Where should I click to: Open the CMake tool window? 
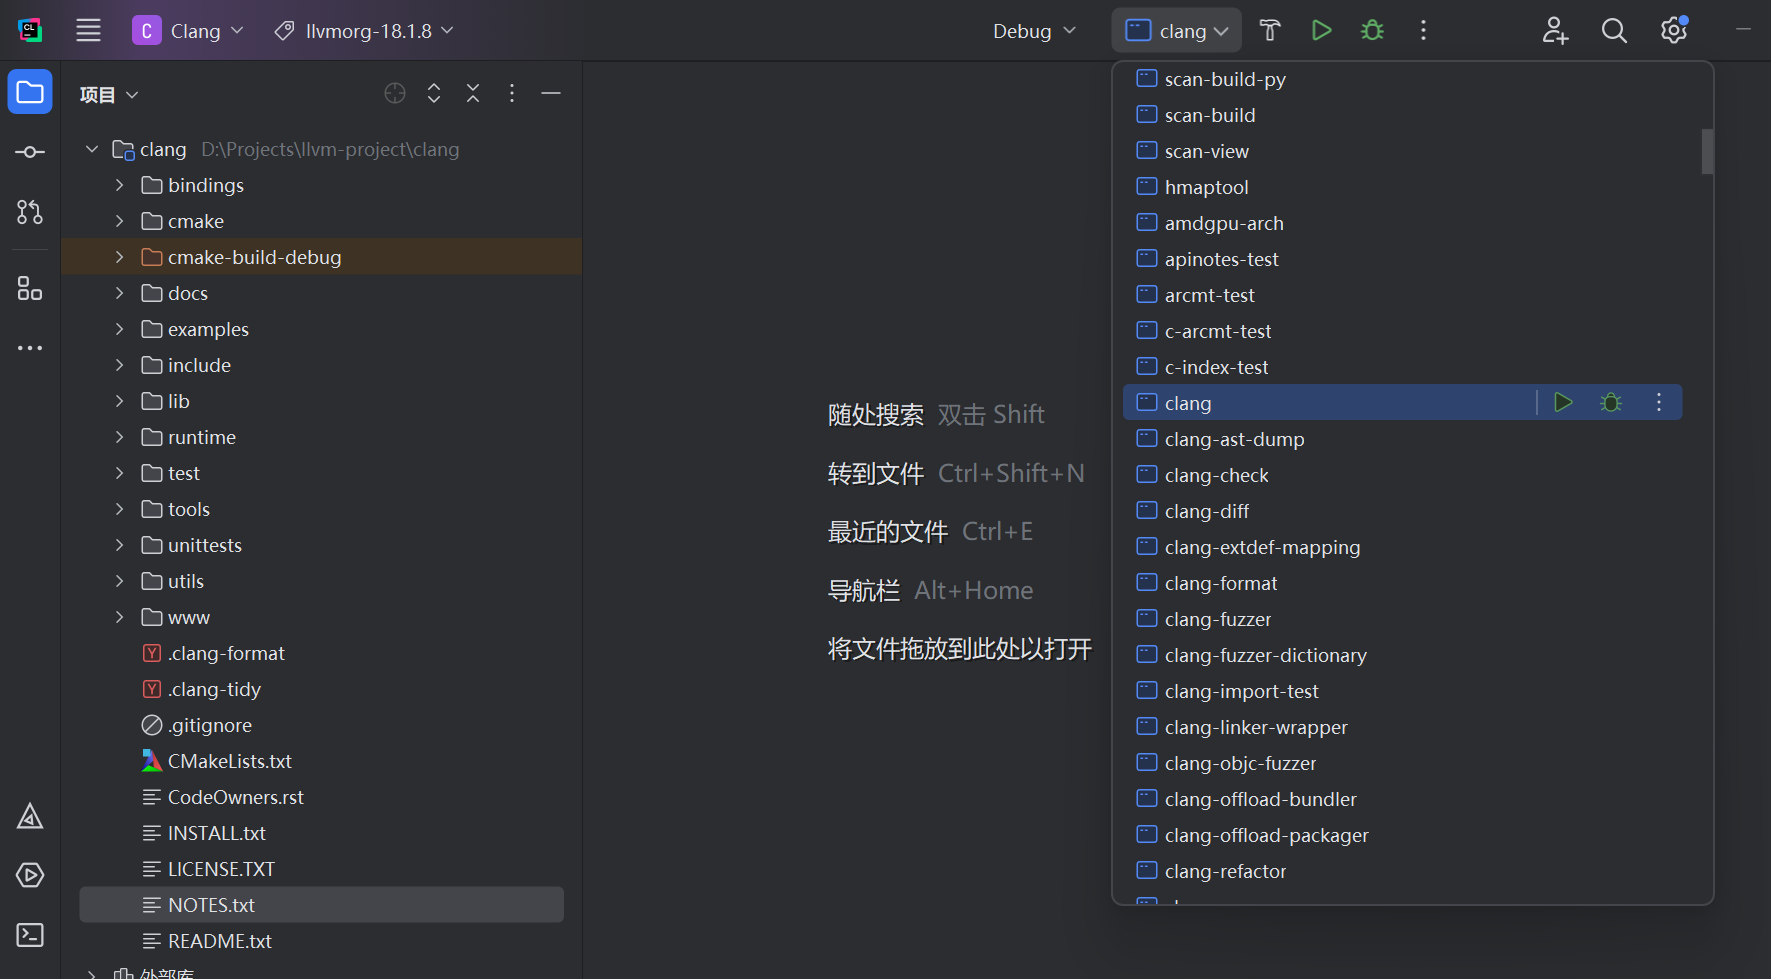(x=30, y=817)
